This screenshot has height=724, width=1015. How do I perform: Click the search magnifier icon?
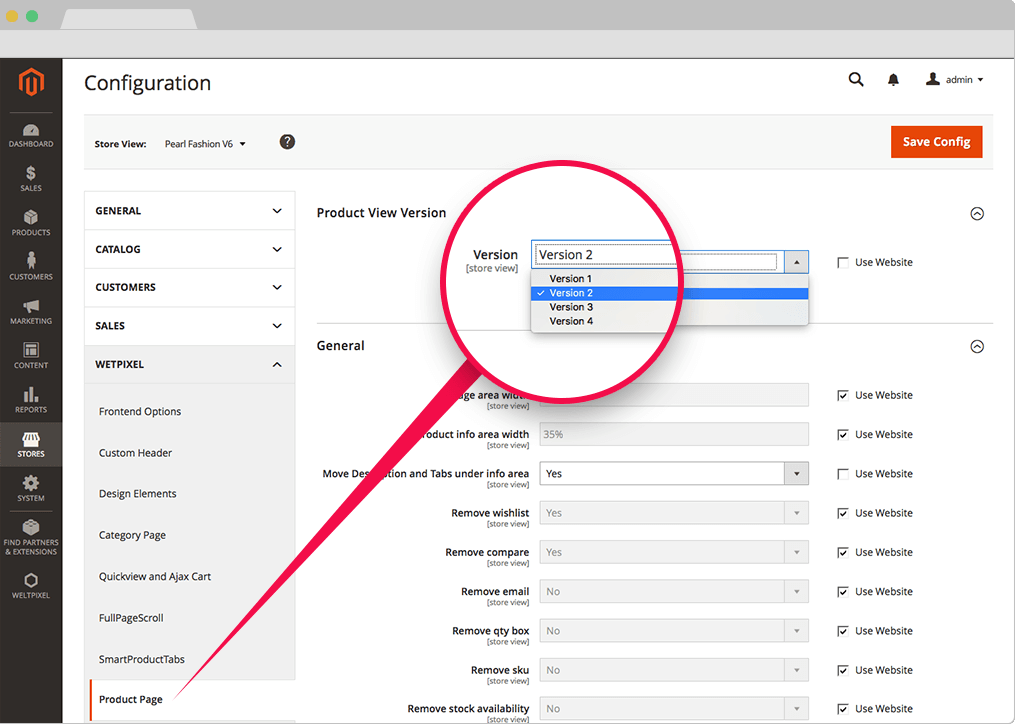point(856,80)
